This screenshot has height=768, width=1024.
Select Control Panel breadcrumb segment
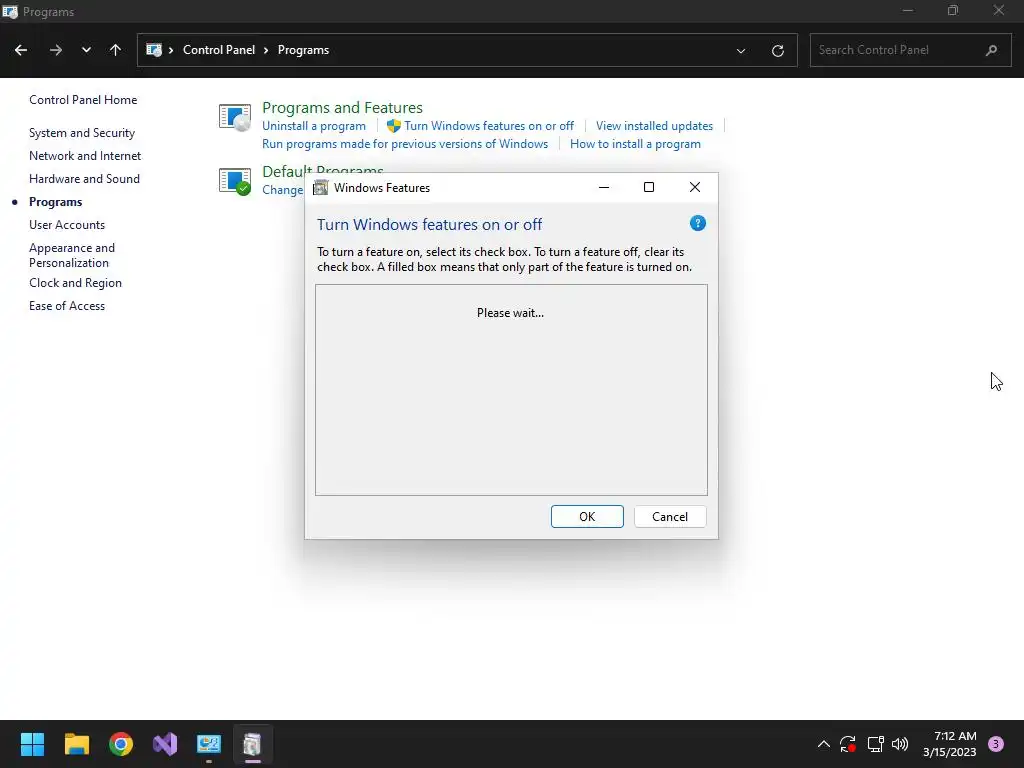click(x=219, y=50)
